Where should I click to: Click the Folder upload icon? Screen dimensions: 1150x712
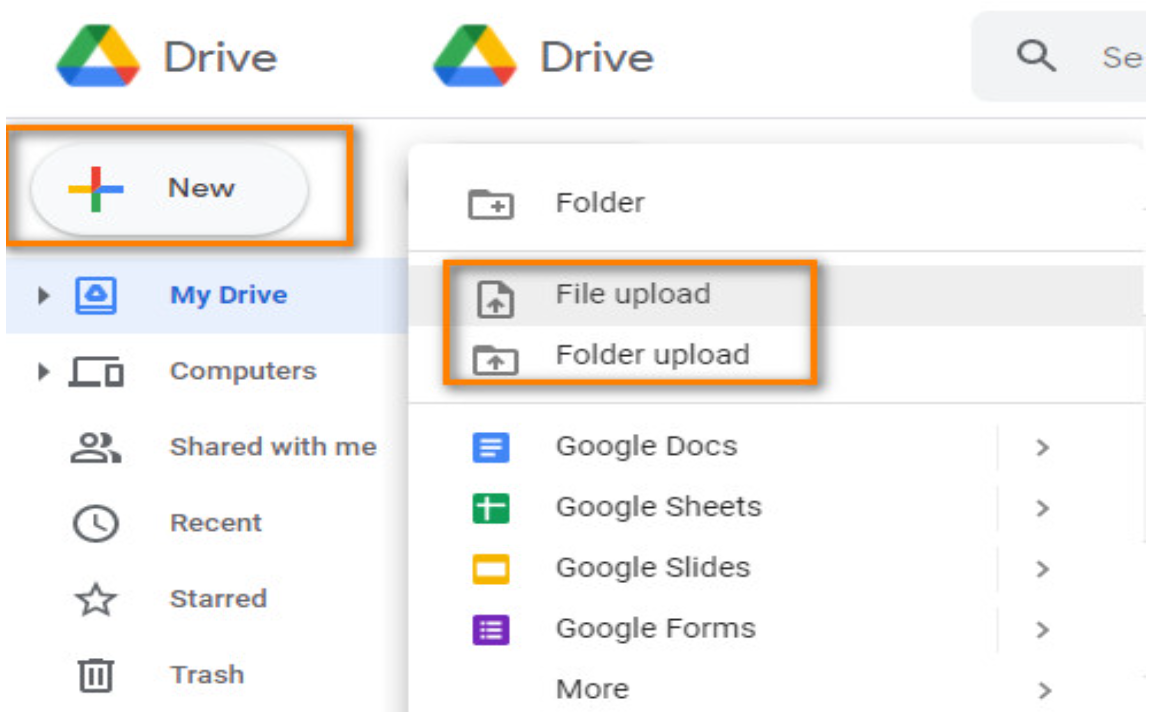pos(495,359)
